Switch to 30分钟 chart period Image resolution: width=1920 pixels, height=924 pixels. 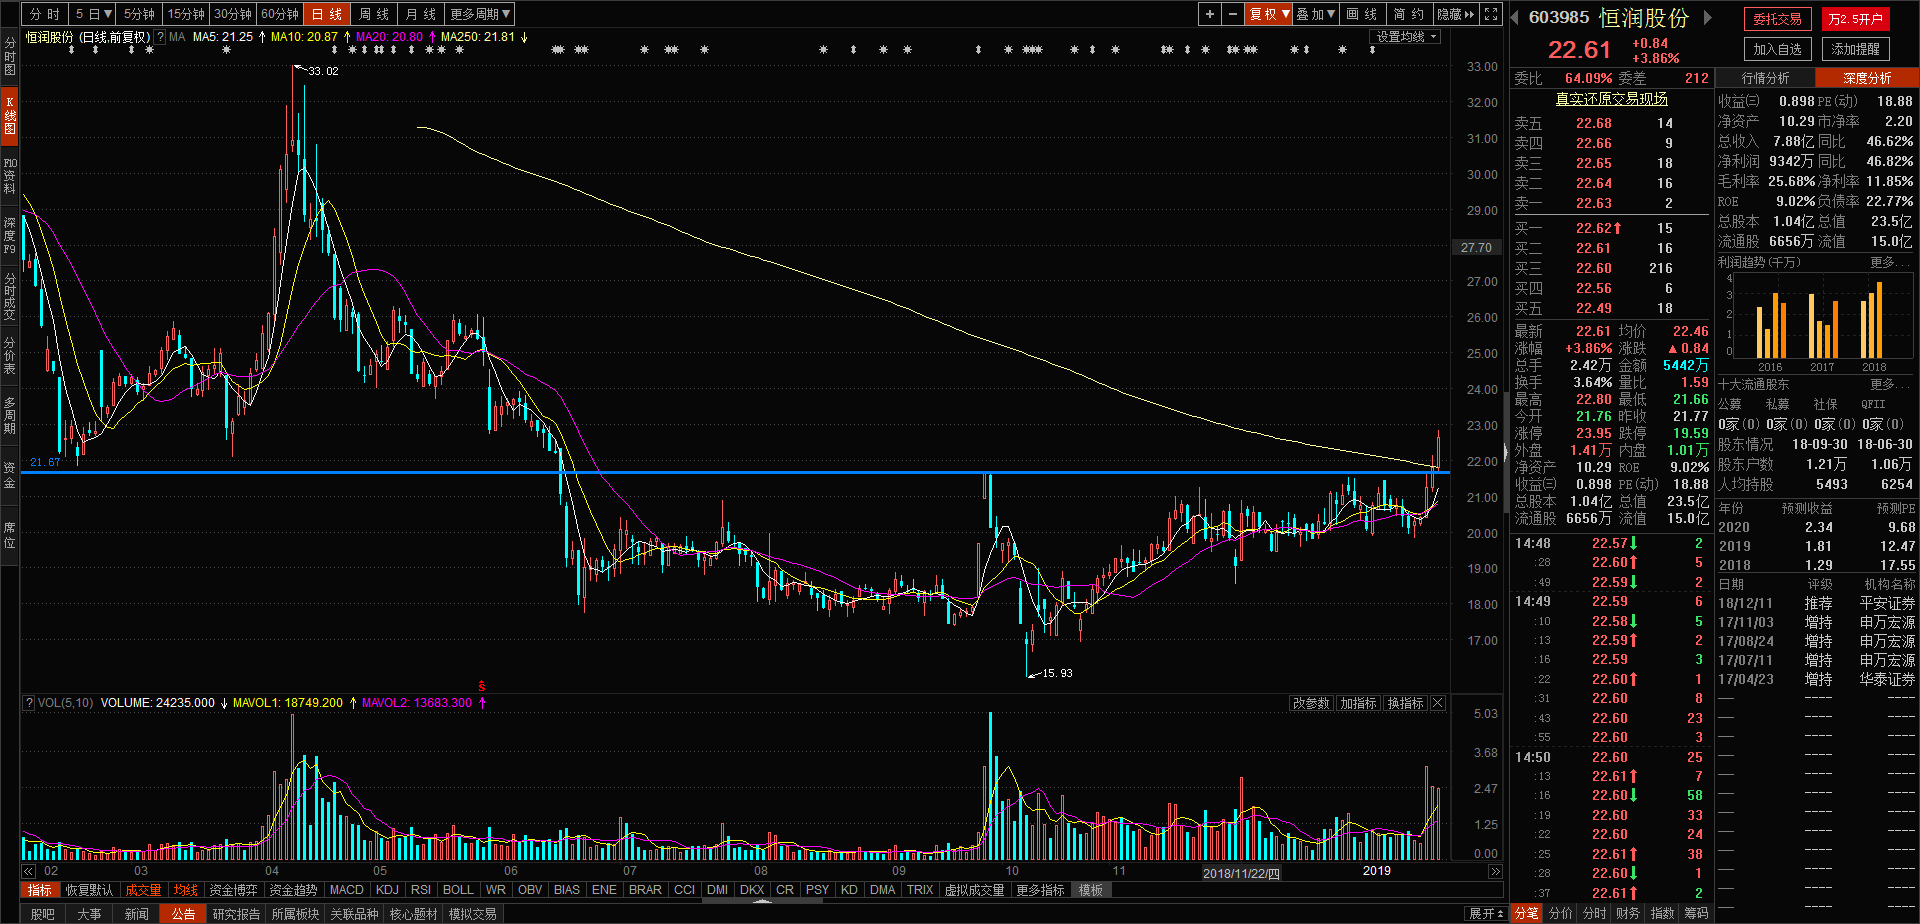click(x=233, y=14)
